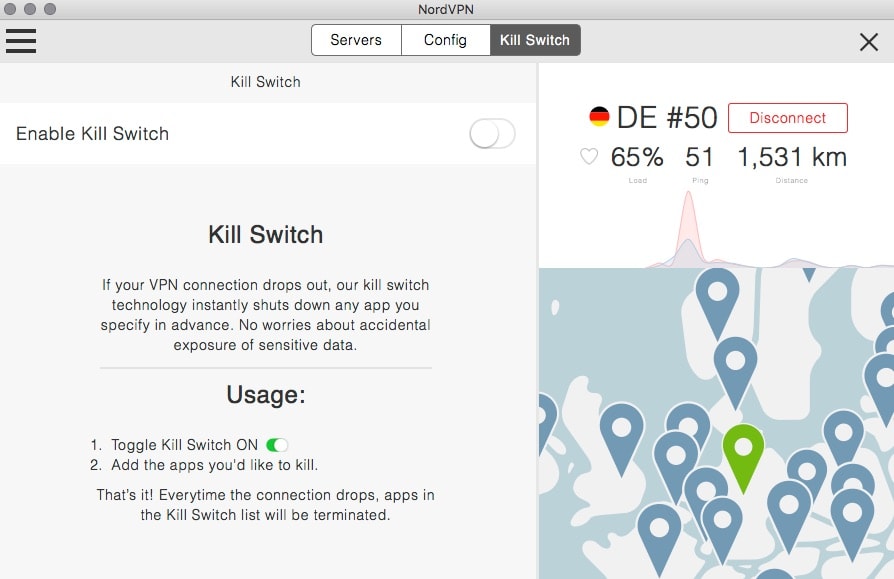
Task: Click the DE #50 server name
Action: point(667,118)
